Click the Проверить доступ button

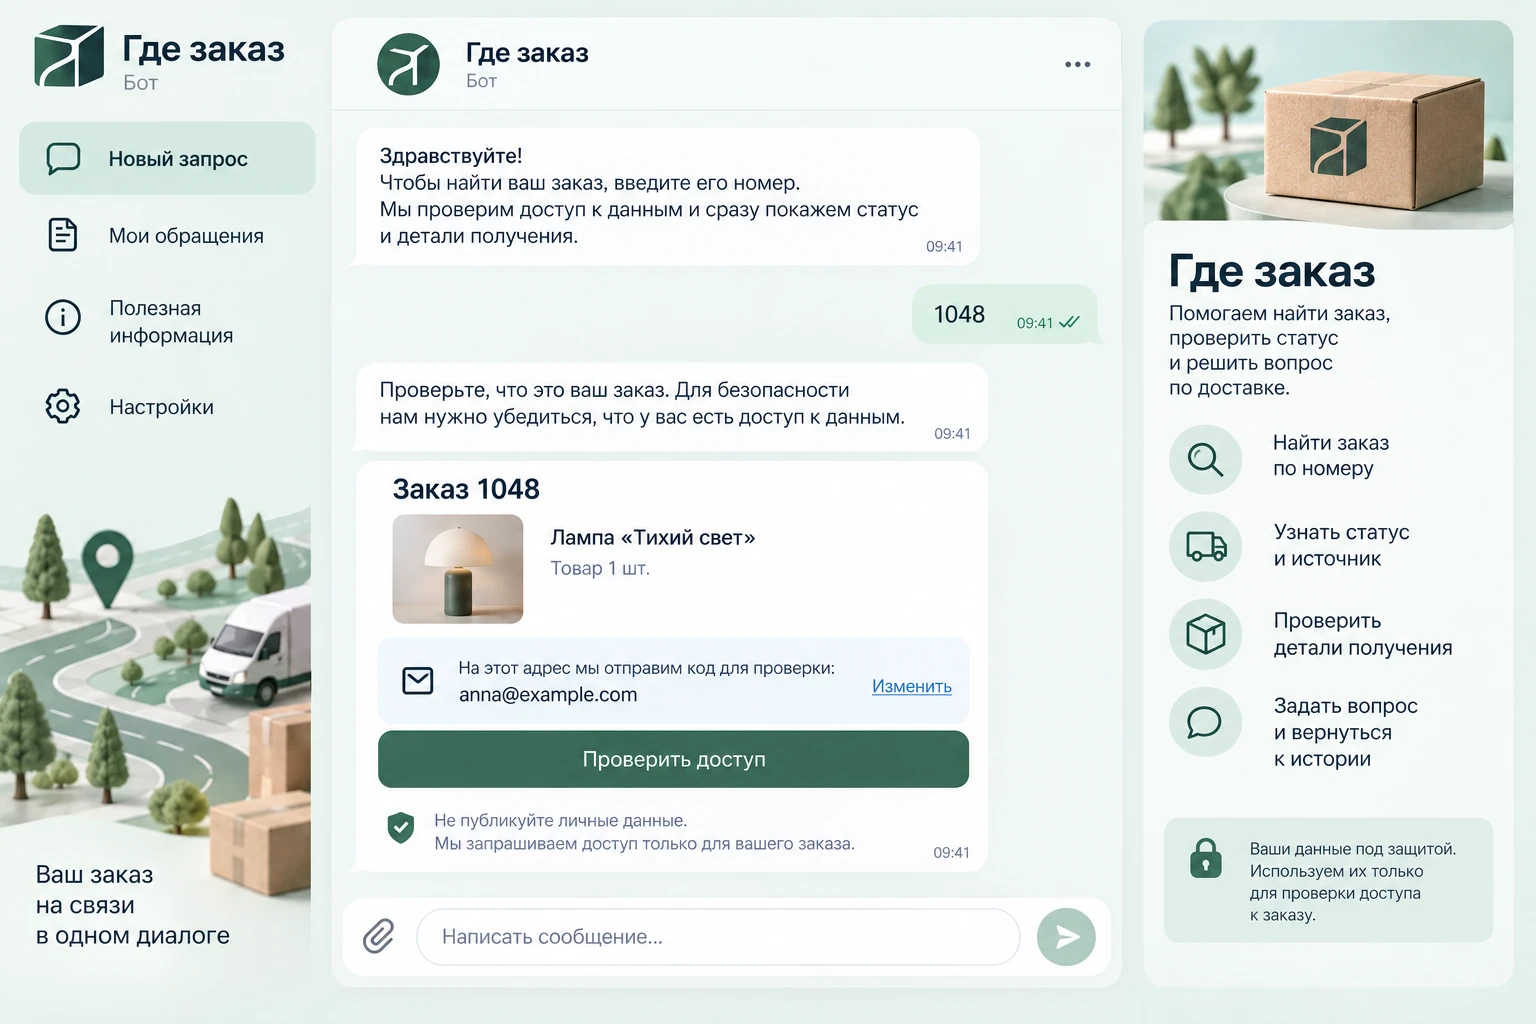pyautogui.click(x=673, y=759)
